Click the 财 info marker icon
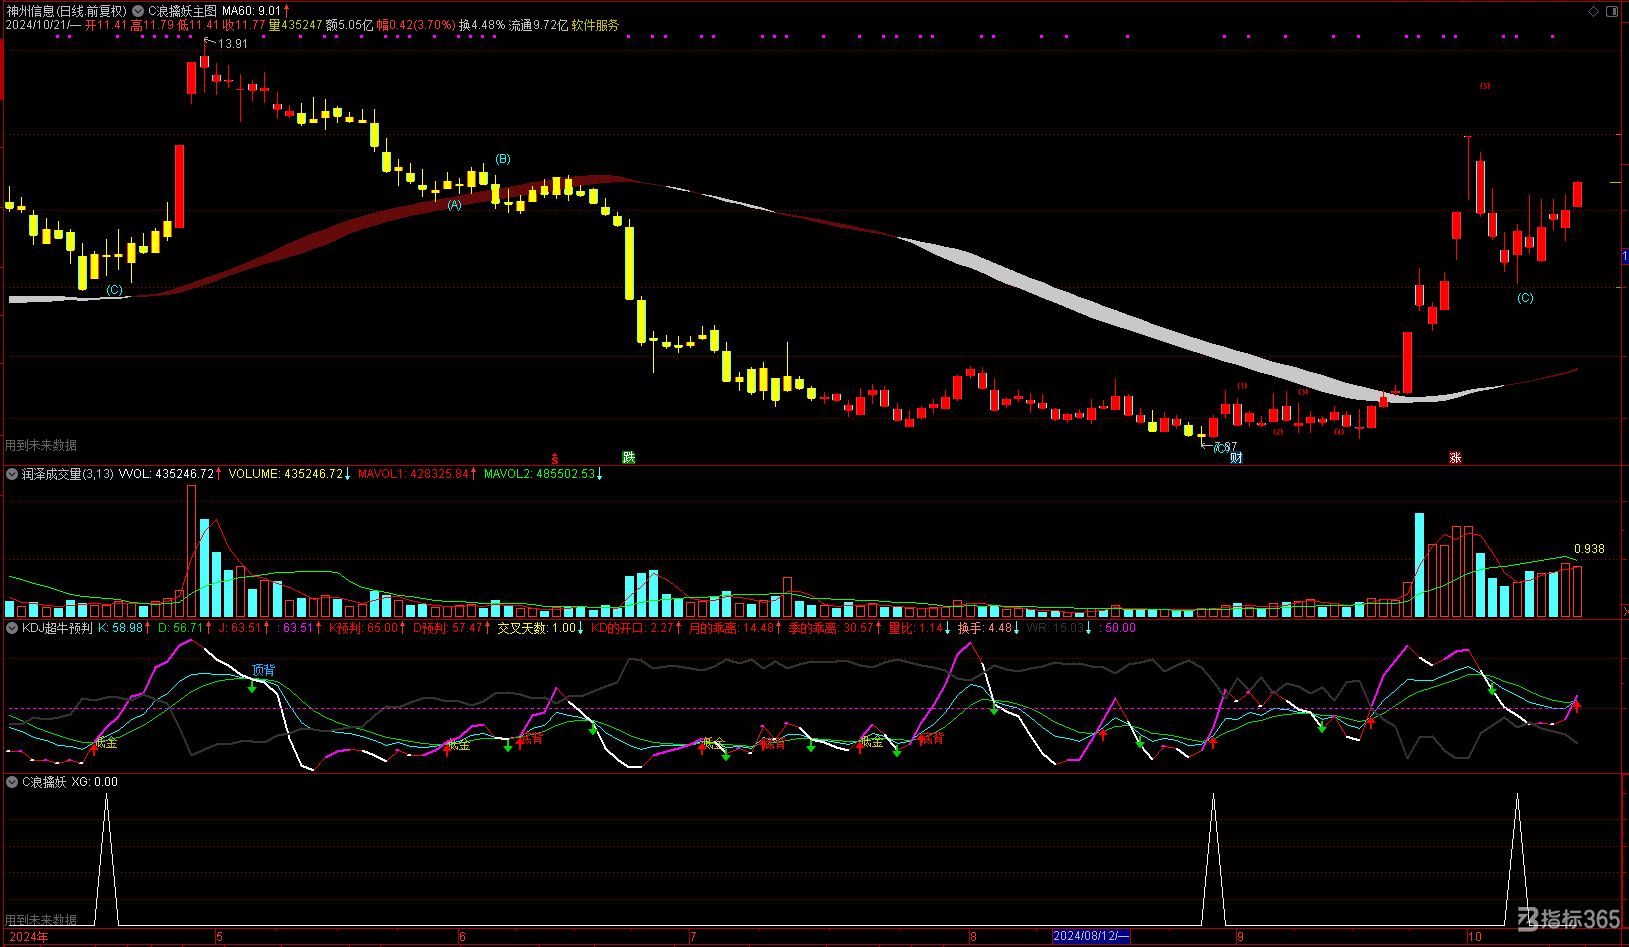The height and width of the screenshot is (947, 1629). coord(1236,458)
